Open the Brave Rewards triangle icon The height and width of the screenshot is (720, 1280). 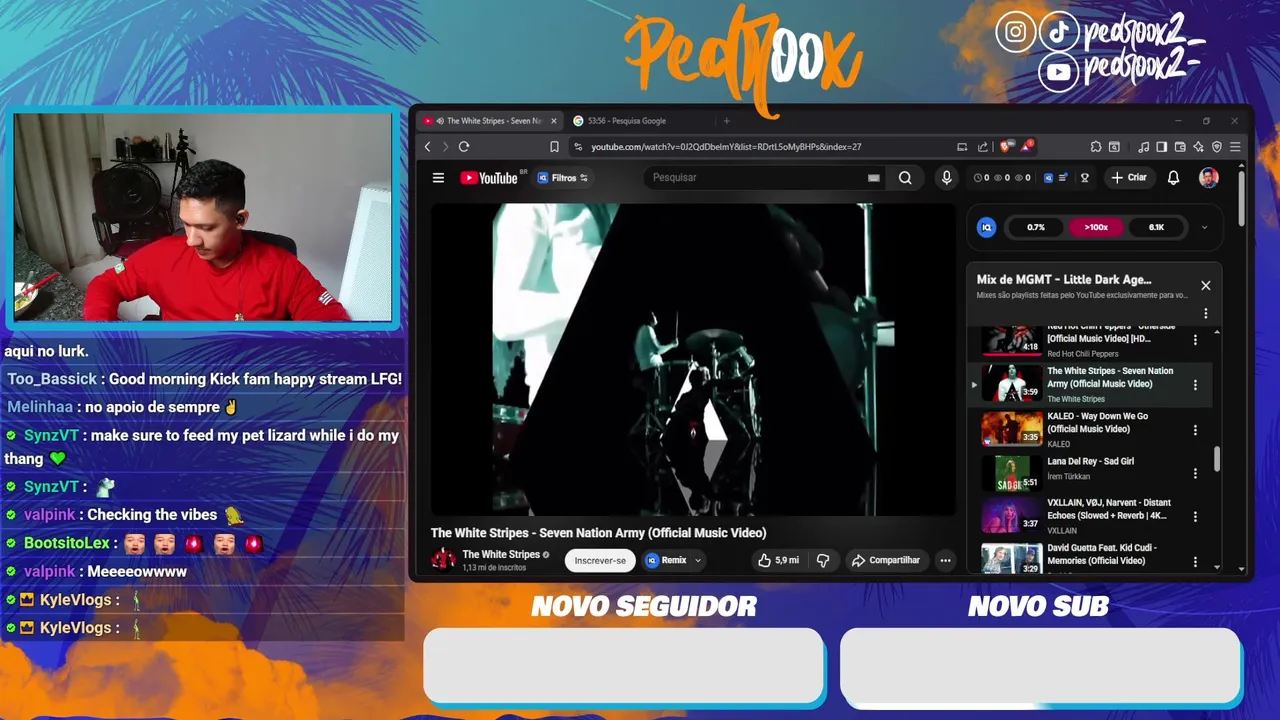[1026, 146]
